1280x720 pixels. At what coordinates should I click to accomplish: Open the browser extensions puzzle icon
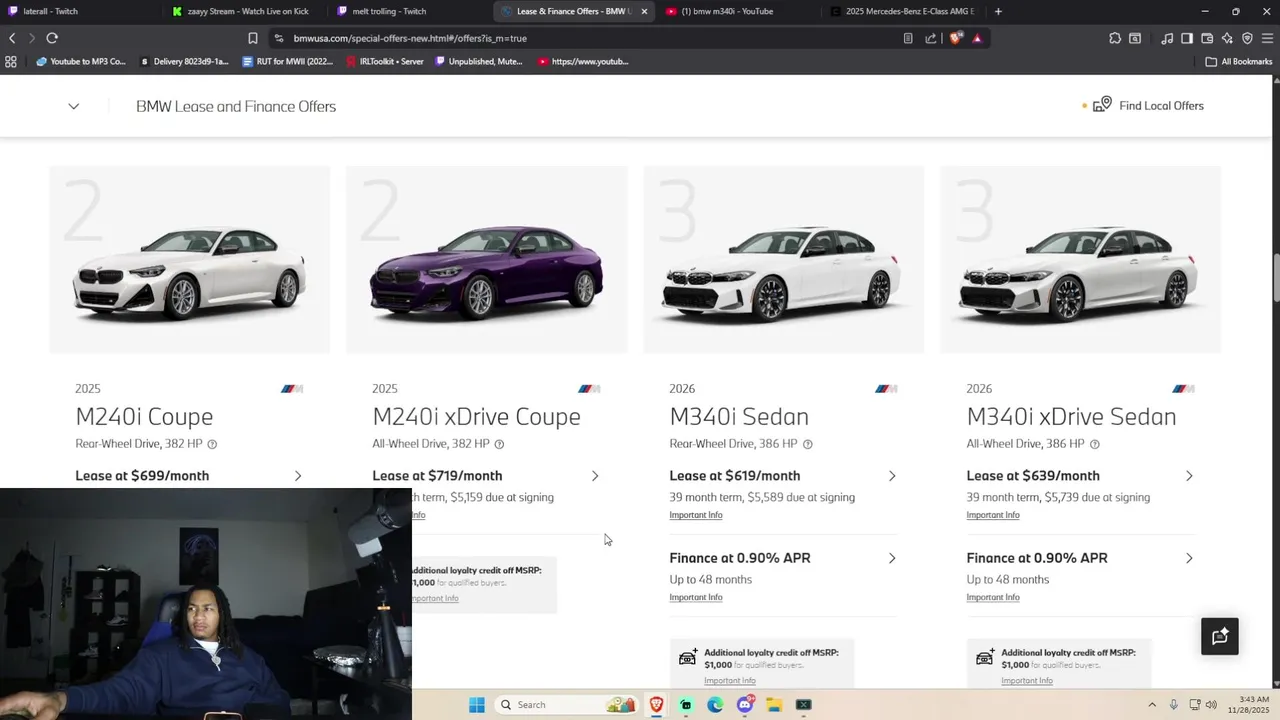(1115, 38)
